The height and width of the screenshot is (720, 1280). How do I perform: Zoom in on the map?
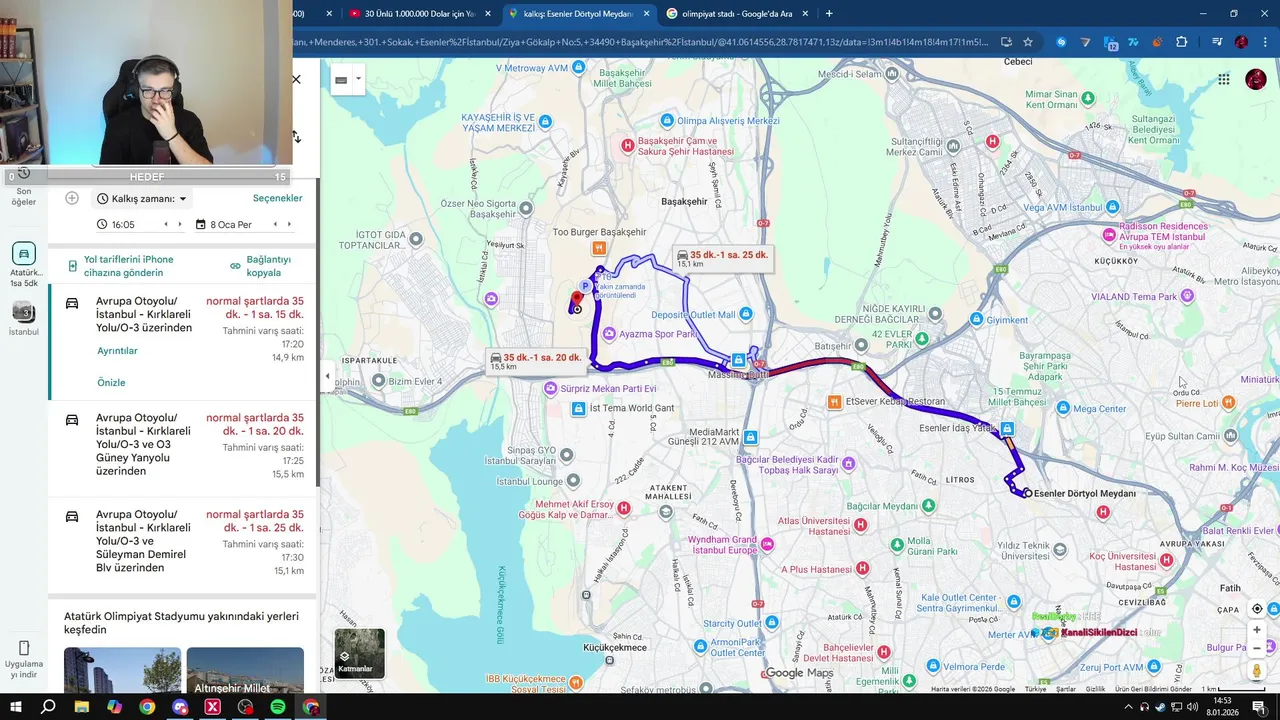1257,630
